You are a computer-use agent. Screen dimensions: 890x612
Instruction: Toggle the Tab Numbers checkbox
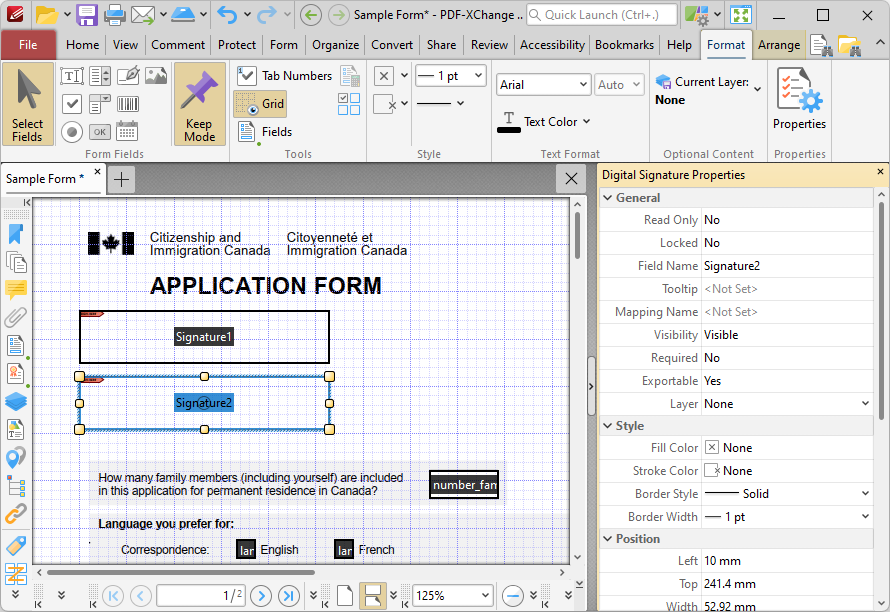click(284, 76)
